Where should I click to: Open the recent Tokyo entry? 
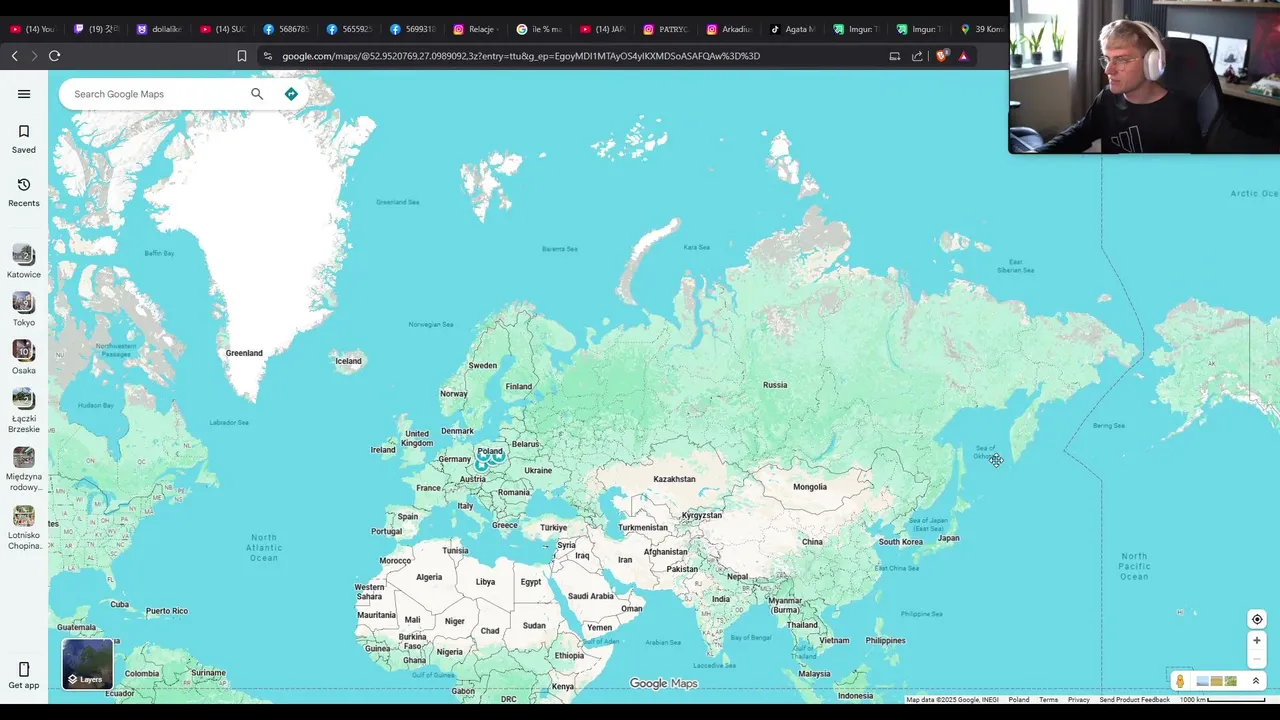click(x=24, y=310)
